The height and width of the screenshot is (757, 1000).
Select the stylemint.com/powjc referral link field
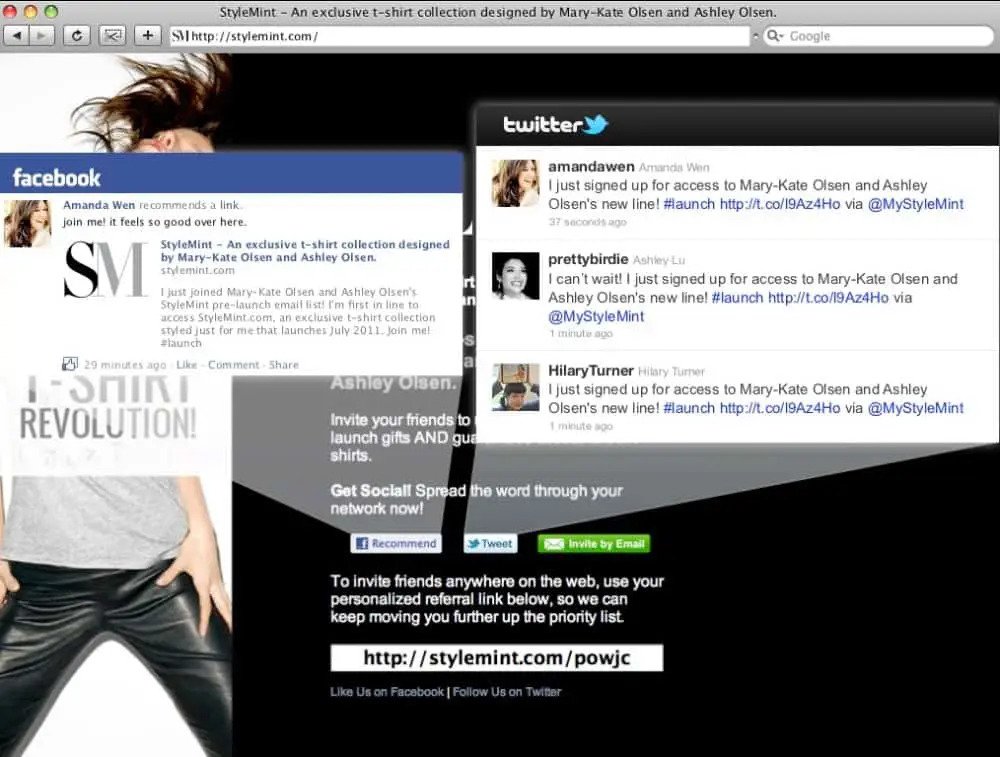tap(497, 658)
